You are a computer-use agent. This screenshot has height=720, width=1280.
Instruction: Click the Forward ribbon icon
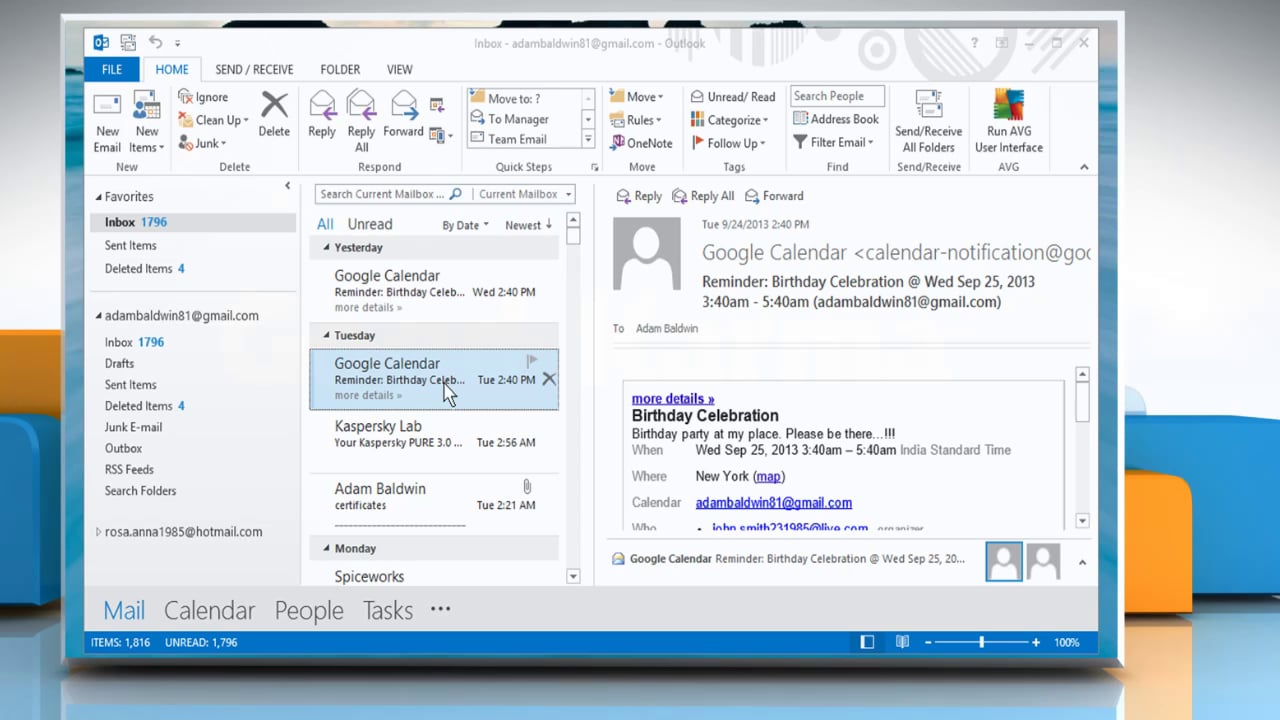(x=403, y=105)
